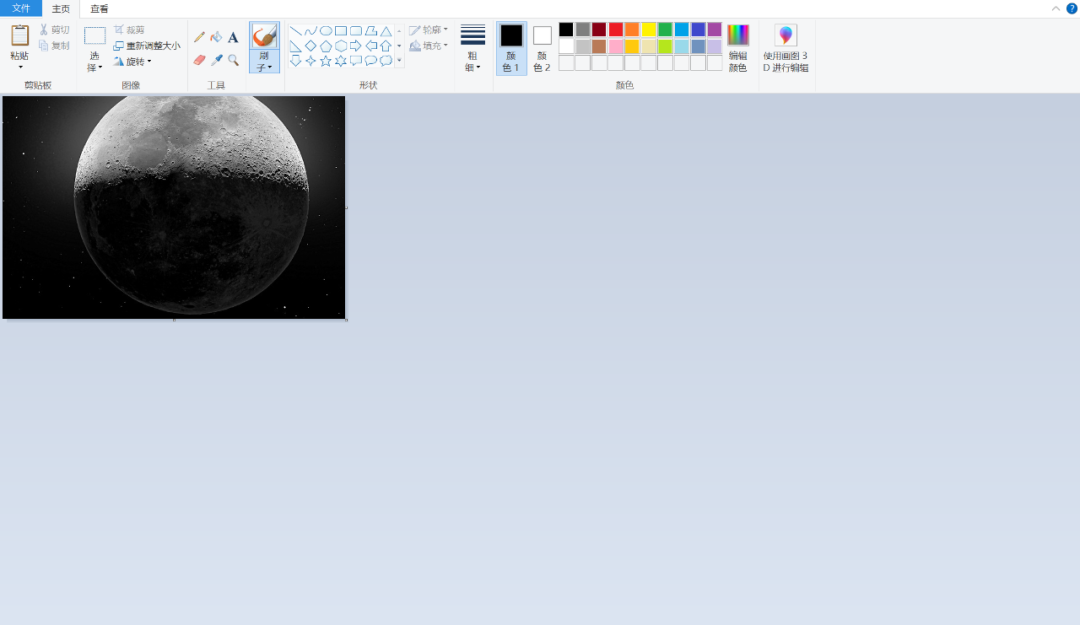This screenshot has width=1080, height=625.
Task: Select the Color picker eyedropper tool
Action: pos(216,60)
